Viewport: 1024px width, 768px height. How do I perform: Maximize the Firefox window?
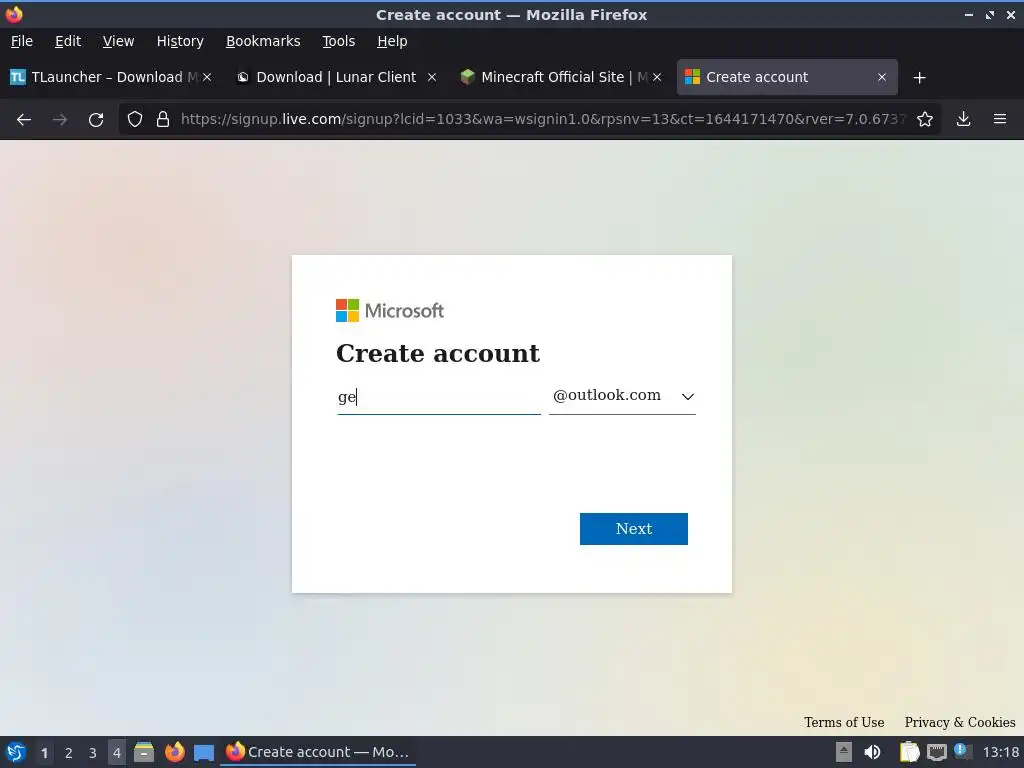click(990, 15)
